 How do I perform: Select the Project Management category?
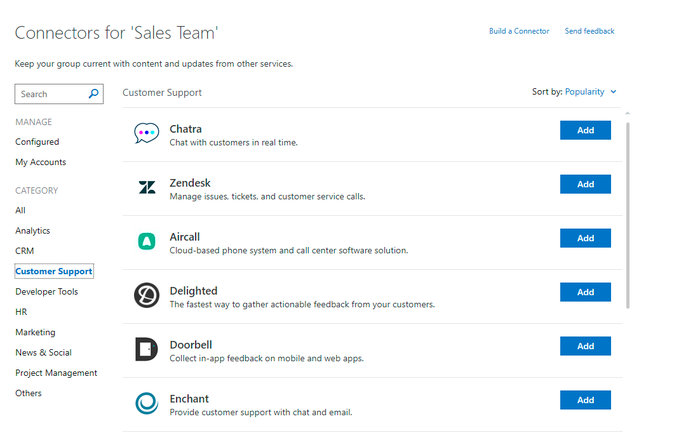[56, 373]
